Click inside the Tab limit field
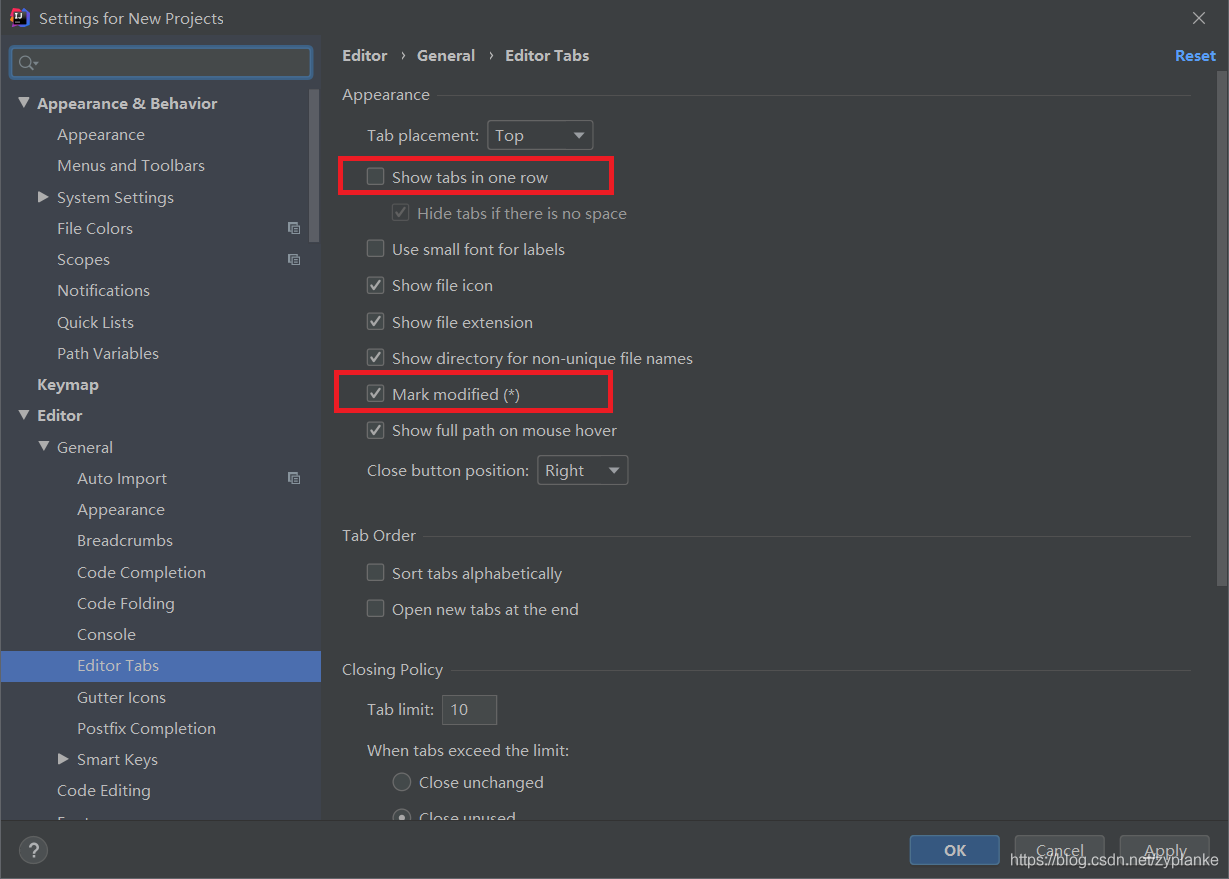The height and width of the screenshot is (879, 1229). click(468, 709)
